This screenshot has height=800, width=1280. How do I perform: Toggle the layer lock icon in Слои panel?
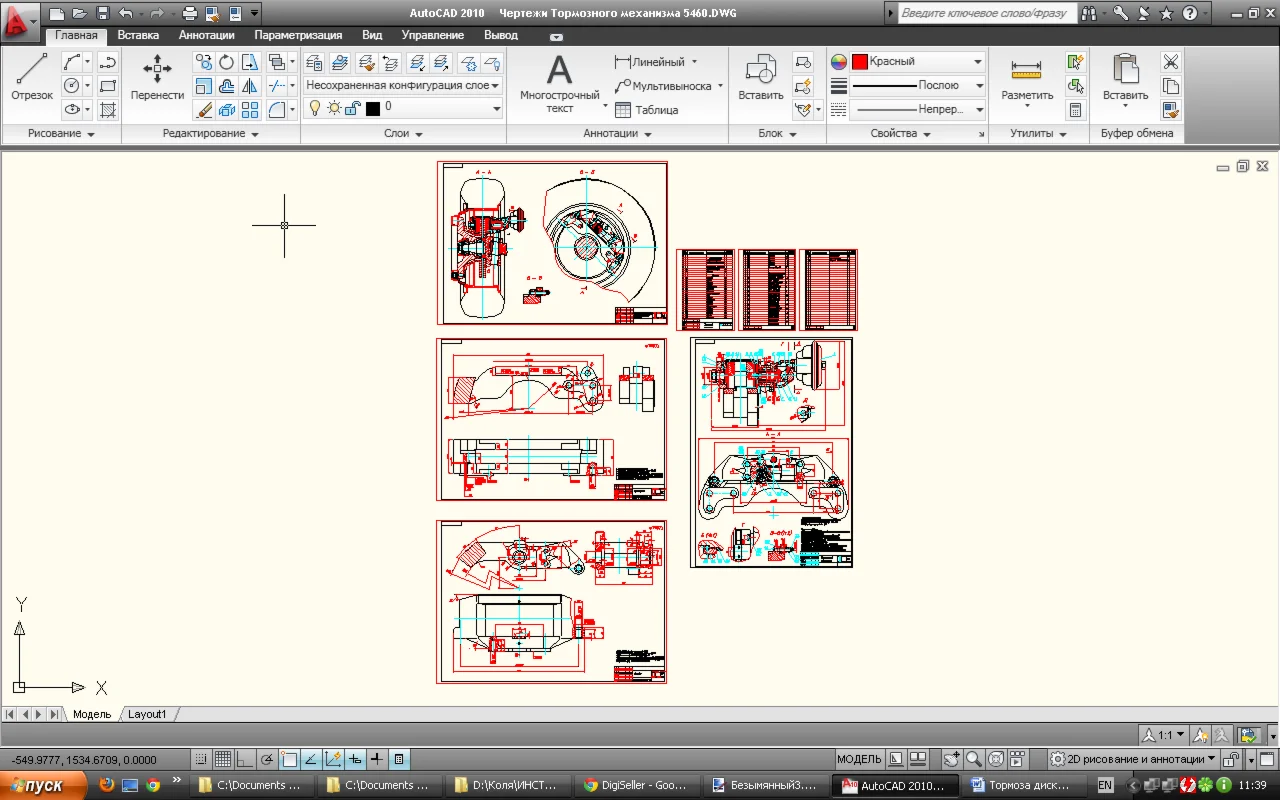point(352,108)
